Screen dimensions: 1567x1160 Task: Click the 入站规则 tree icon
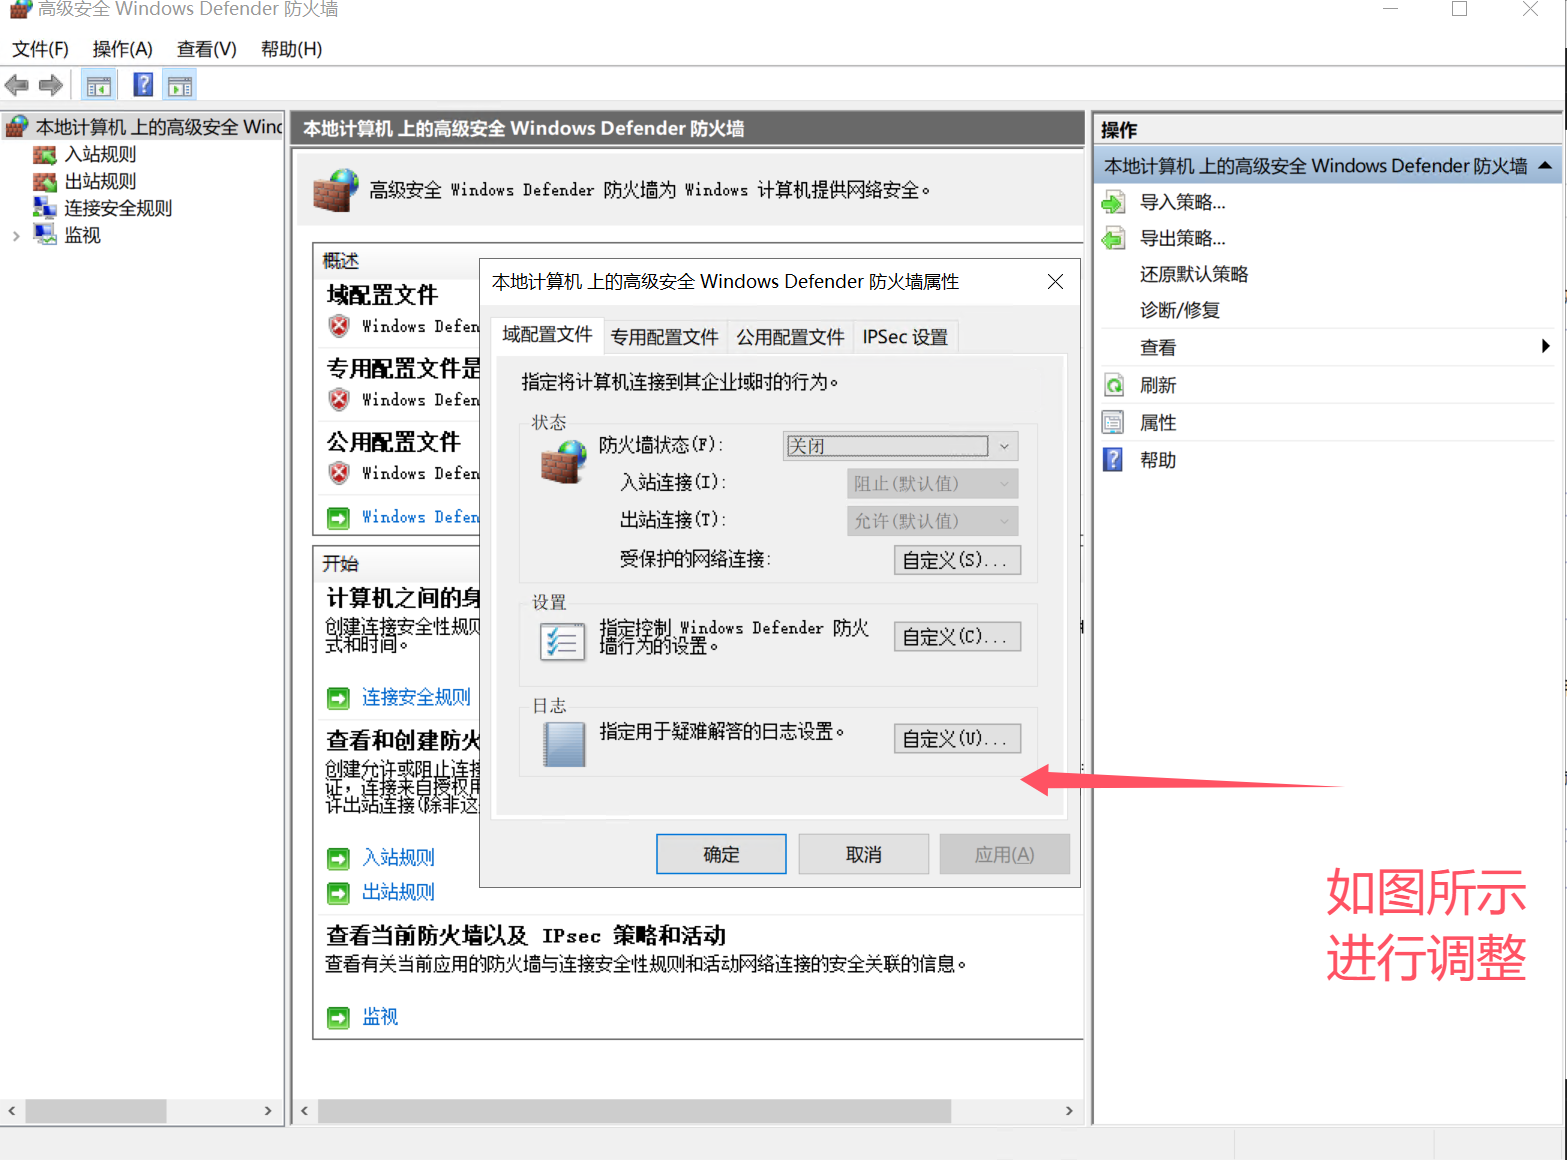(45, 154)
